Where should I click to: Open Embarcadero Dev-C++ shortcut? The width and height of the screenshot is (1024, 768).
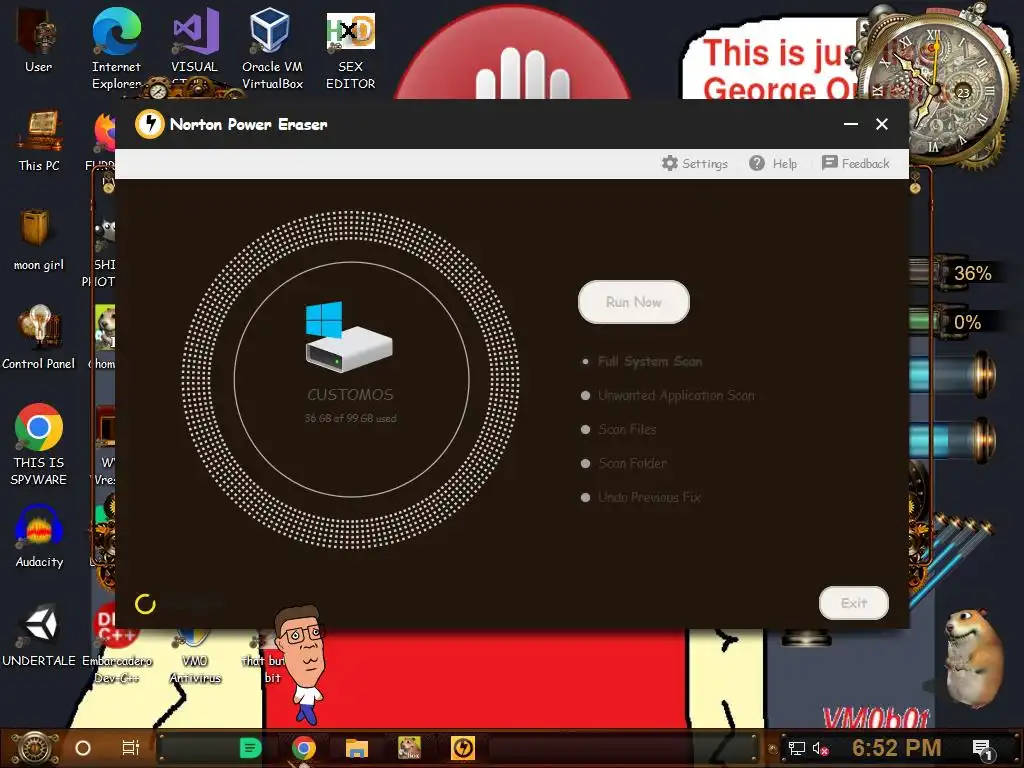pos(116,643)
